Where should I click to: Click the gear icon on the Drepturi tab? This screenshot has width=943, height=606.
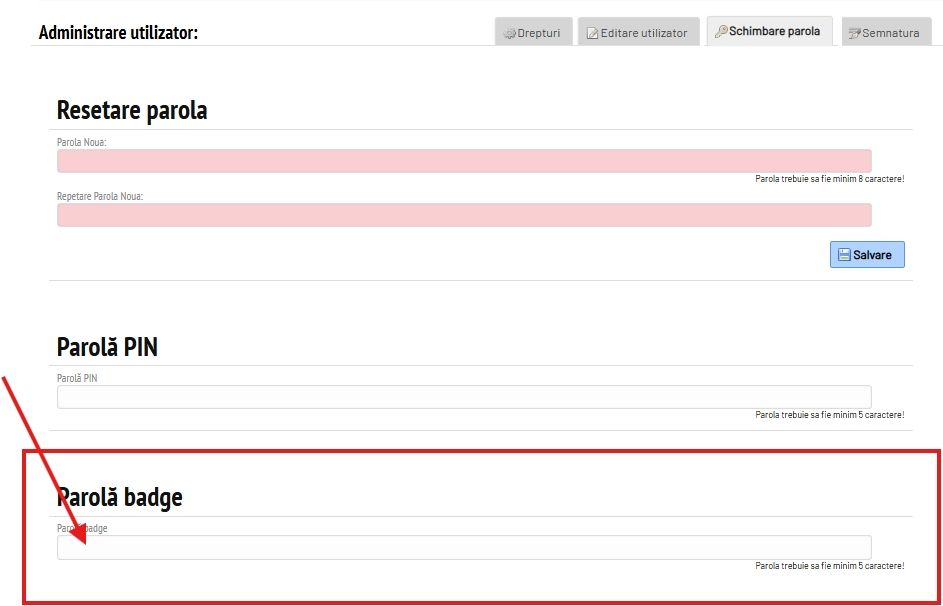[509, 33]
